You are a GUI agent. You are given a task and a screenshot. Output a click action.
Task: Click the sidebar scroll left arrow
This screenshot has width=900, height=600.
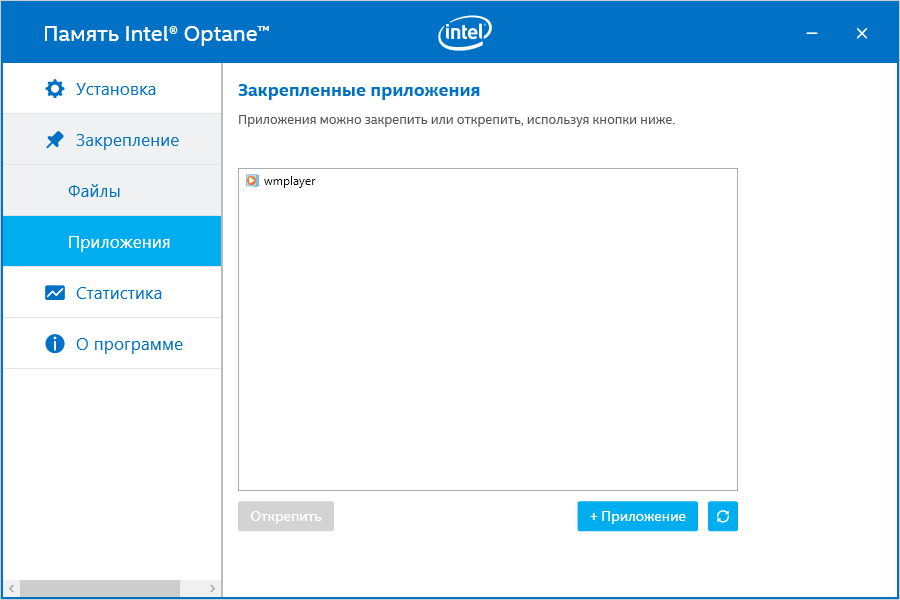11,588
